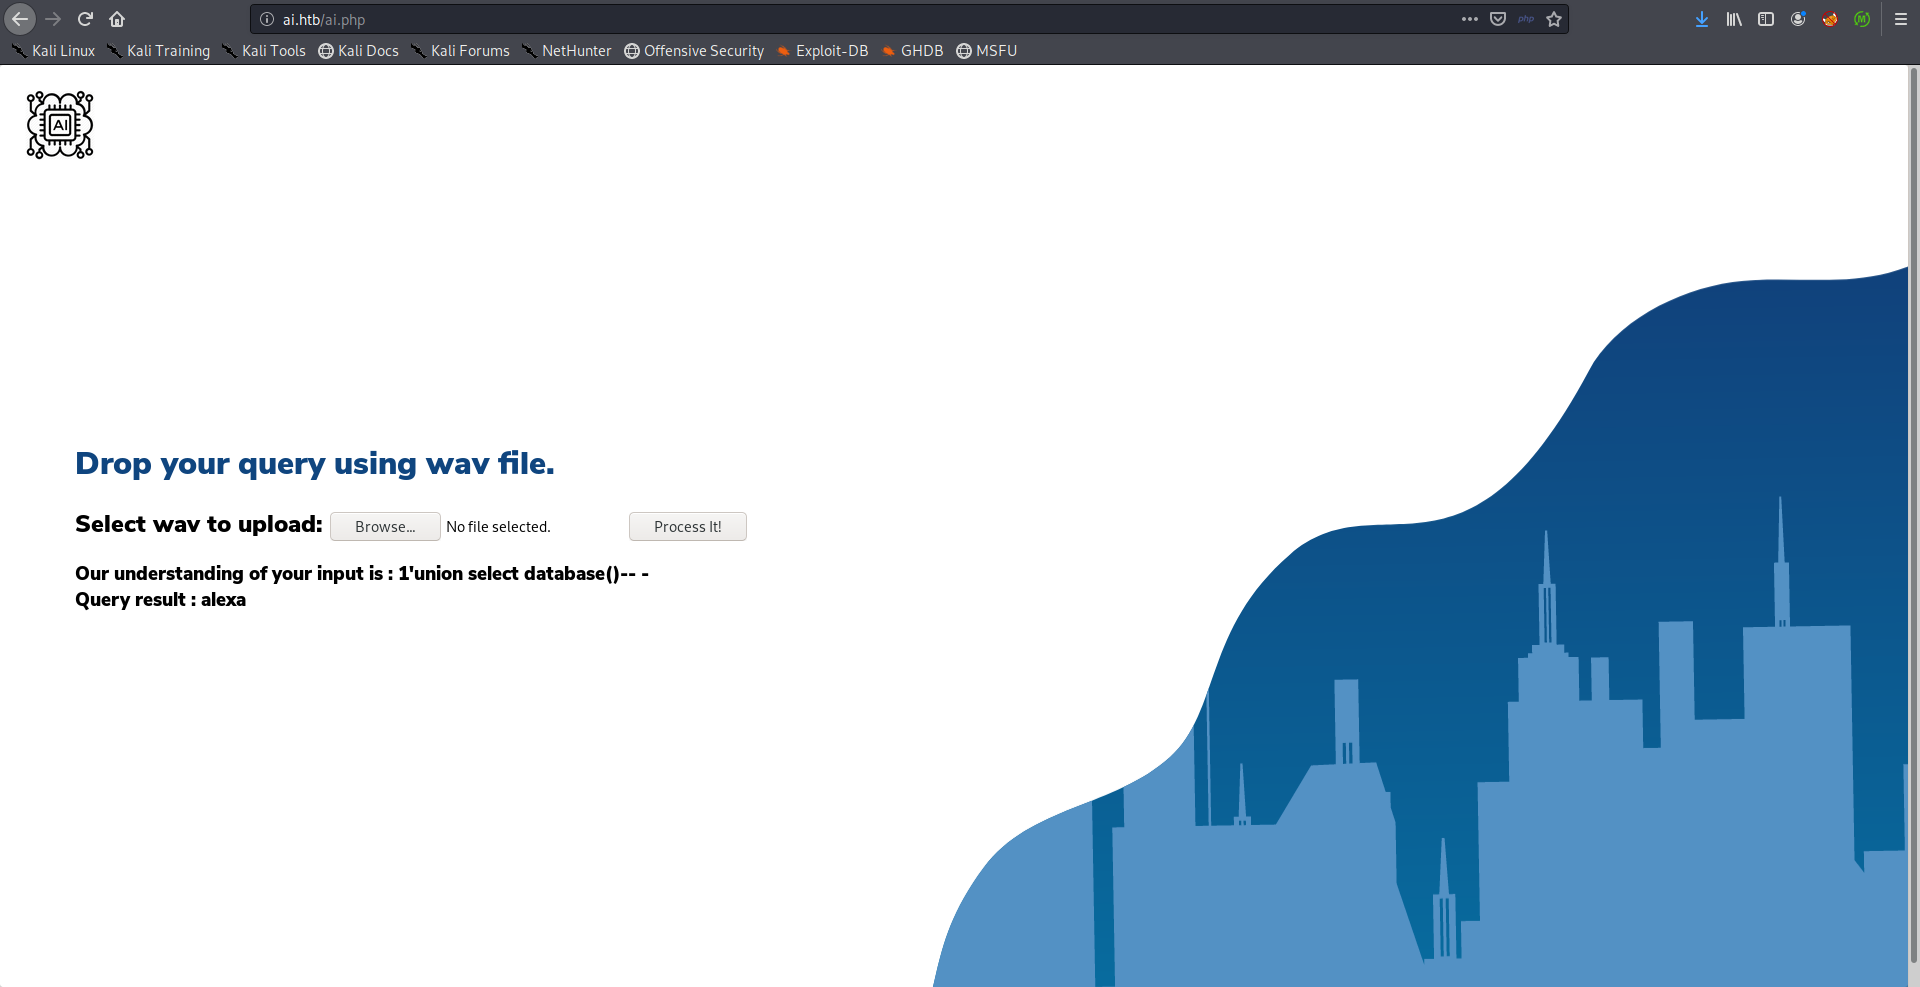1920x987 pixels.
Task: Toggle the browser sidebar view
Action: tap(1765, 19)
